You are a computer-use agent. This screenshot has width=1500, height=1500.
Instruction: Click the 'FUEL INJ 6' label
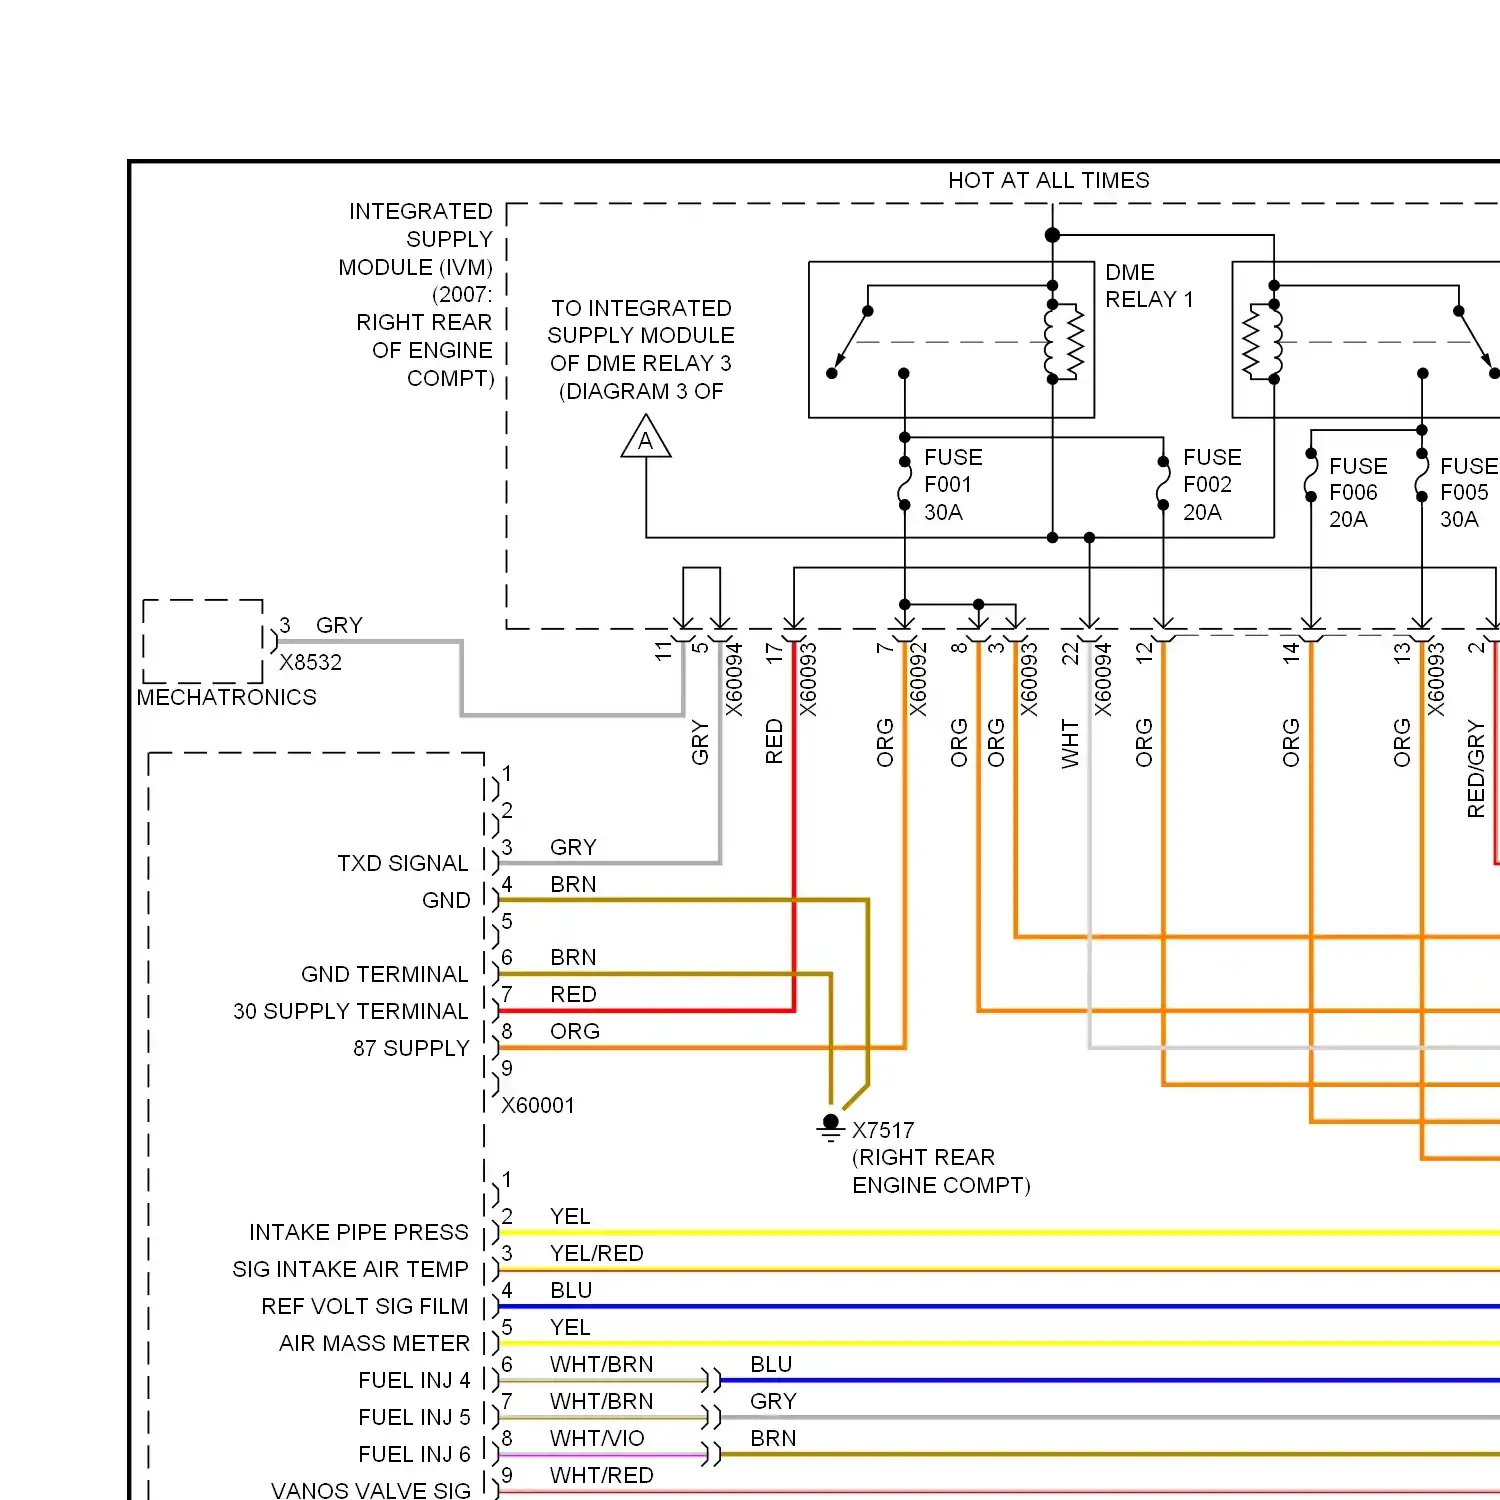414,1454
